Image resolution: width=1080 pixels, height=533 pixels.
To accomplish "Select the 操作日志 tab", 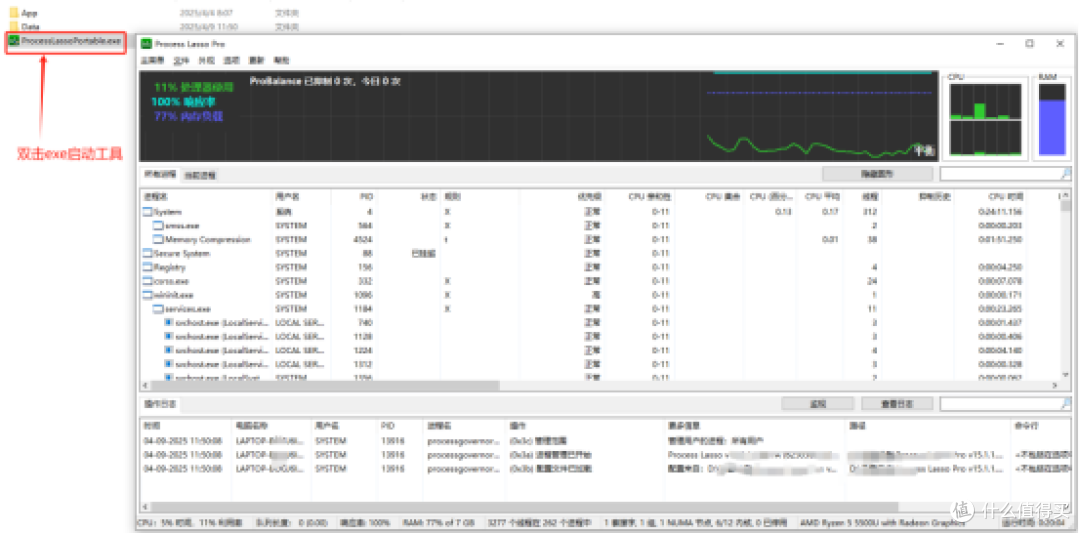I will tap(160, 404).
